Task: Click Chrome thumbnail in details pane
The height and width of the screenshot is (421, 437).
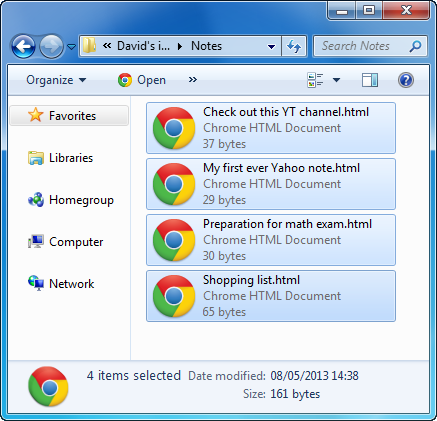Action: tap(49, 387)
